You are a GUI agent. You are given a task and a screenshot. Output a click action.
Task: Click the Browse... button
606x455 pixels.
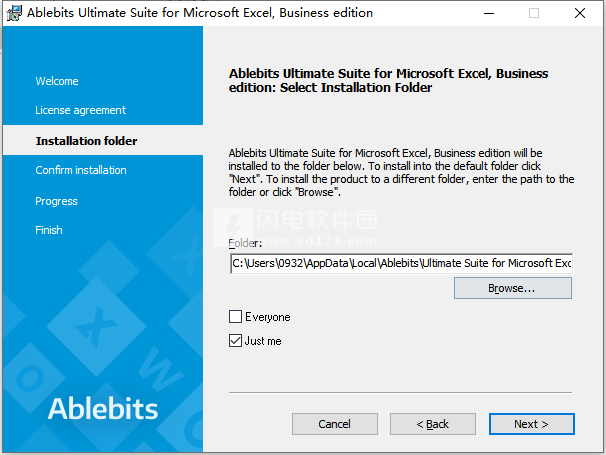click(512, 288)
